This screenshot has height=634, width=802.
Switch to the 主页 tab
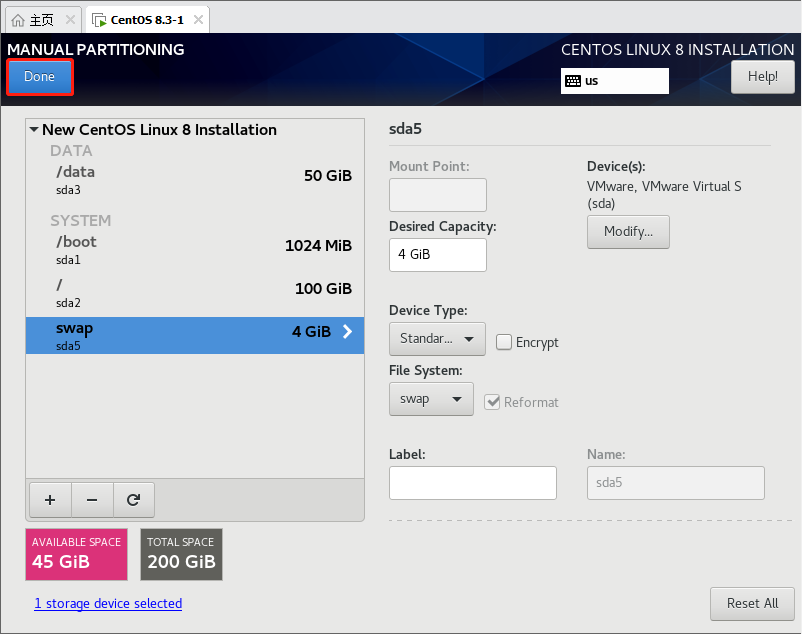(43, 20)
